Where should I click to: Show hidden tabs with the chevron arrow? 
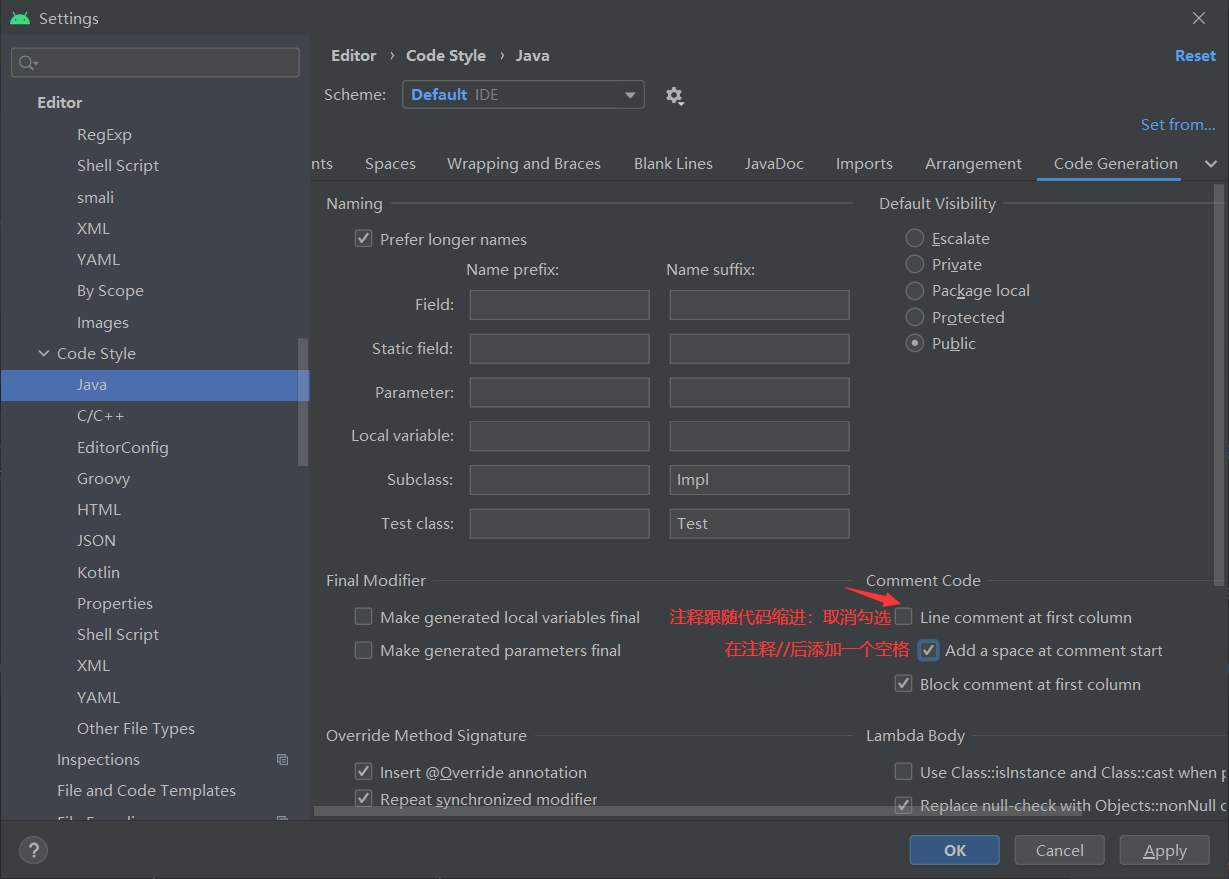pyautogui.click(x=1211, y=164)
